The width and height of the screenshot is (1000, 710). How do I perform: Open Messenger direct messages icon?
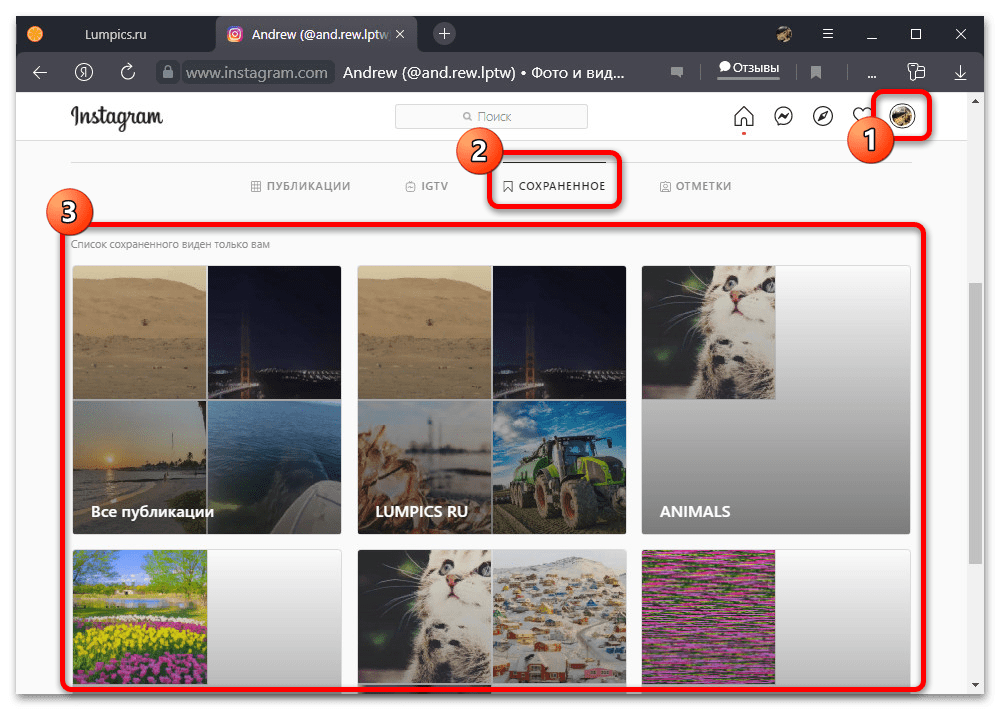click(784, 117)
